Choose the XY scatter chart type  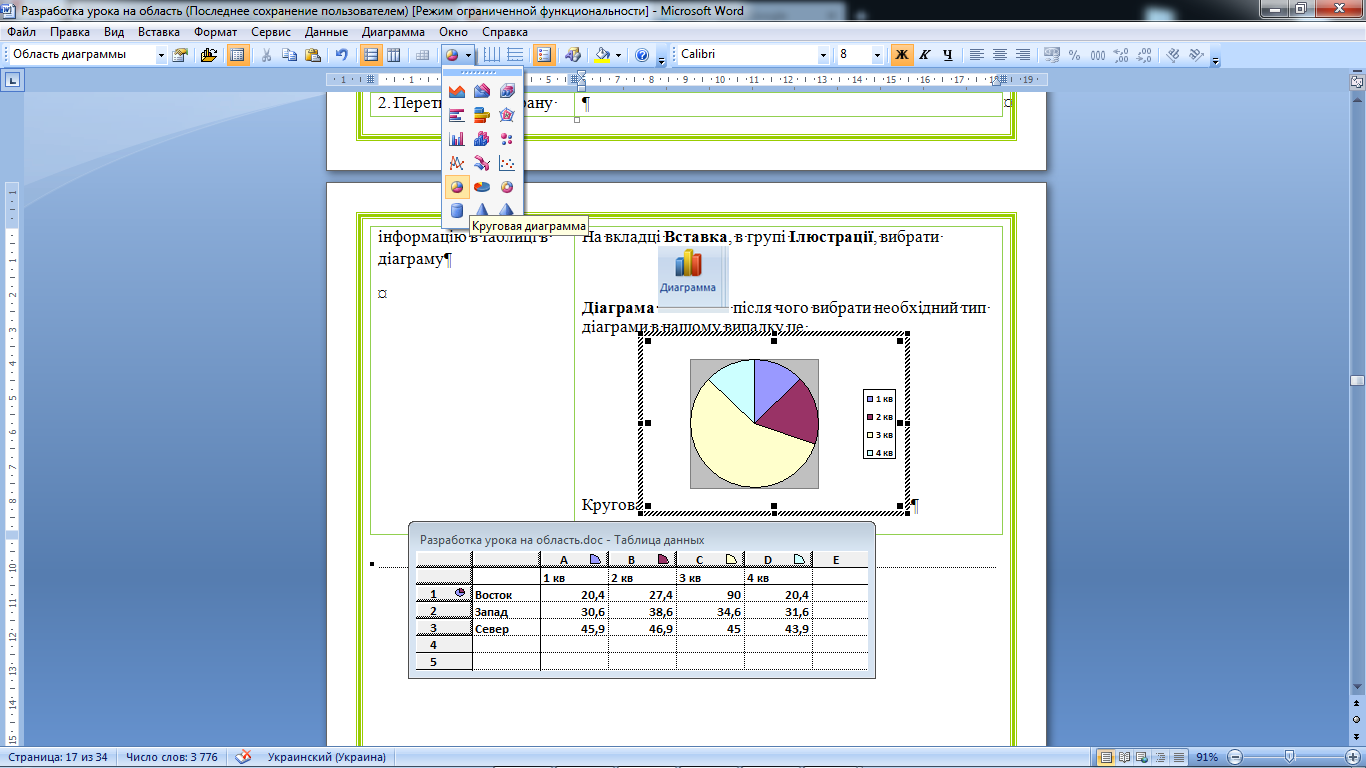[x=507, y=162]
